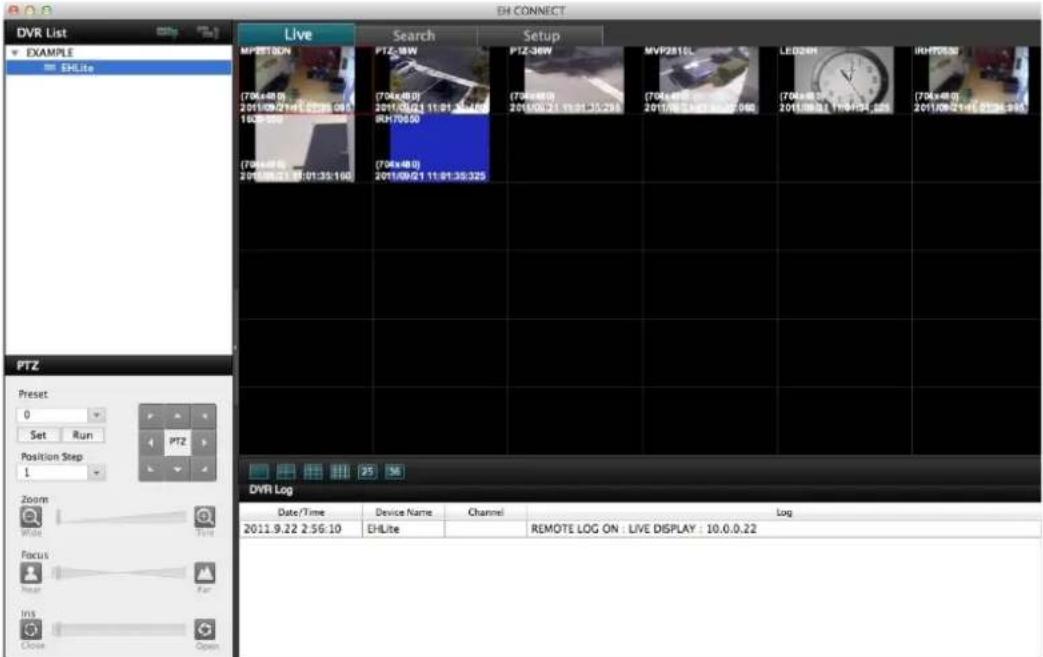Screen dimensions: 1043x657
Task: Click the Zoom Tele magnifier icon
Action: [204, 517]
